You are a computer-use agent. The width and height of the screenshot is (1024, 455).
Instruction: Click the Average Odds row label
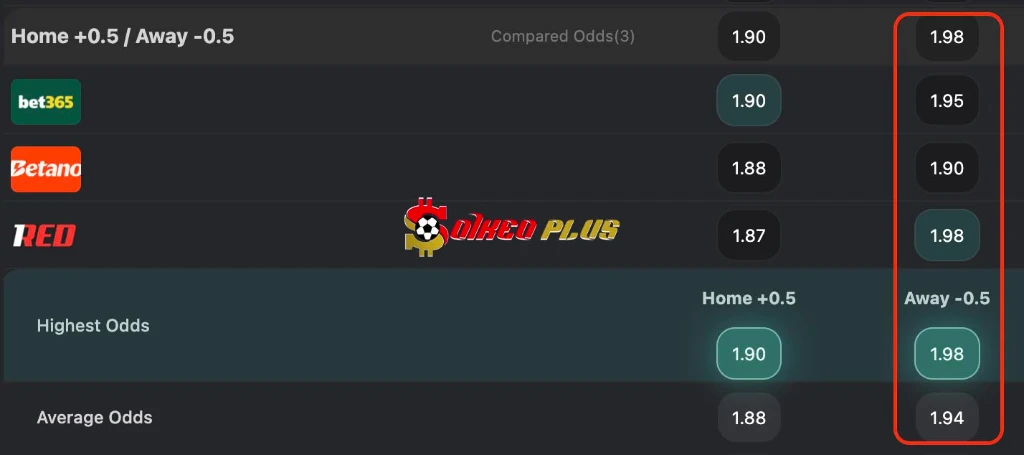(95, 417)
